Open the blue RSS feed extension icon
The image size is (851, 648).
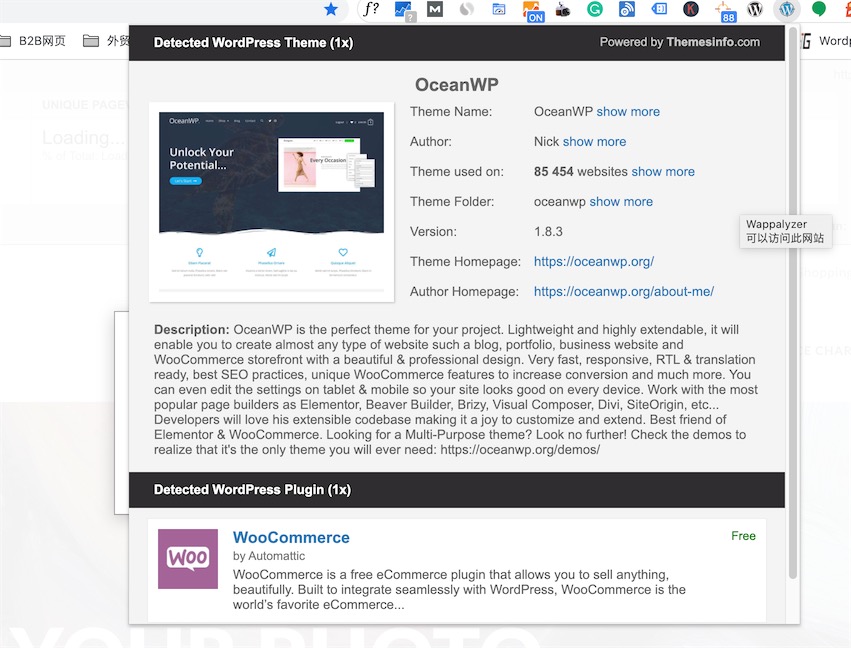627,9
